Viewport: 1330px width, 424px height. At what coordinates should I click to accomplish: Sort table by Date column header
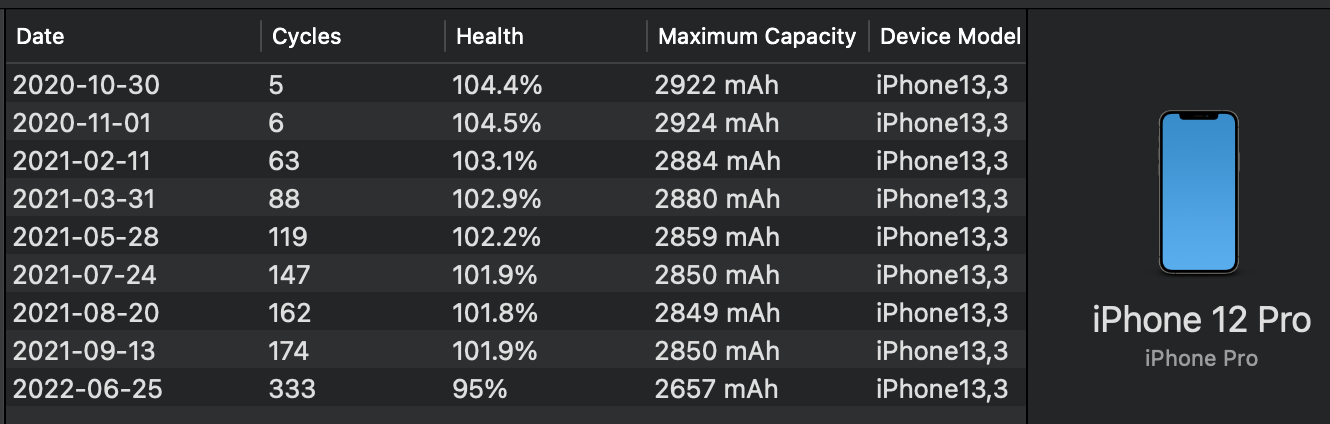(x=132, y=36)
